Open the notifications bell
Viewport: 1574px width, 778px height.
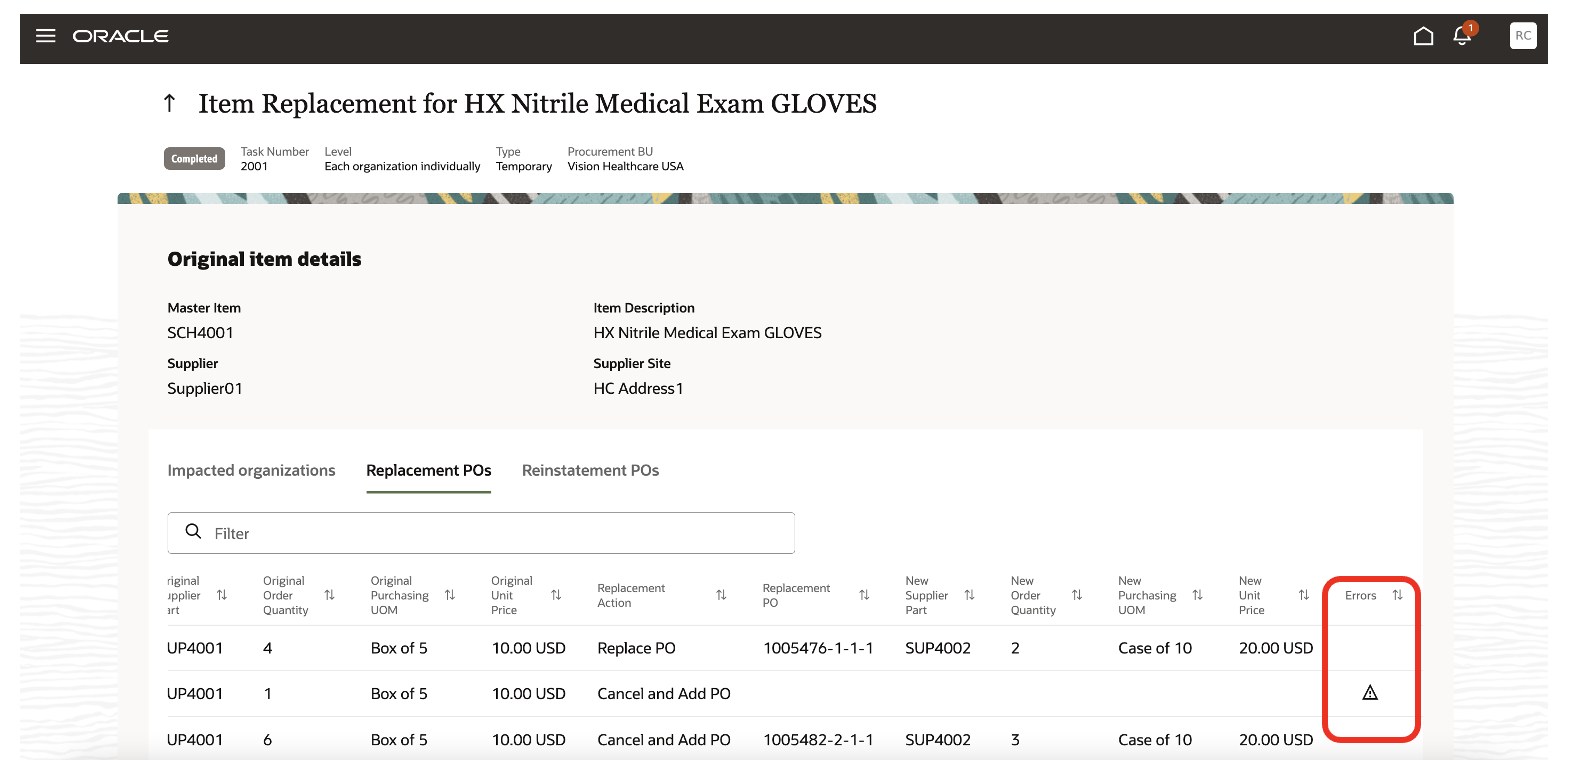tap(1462, 37)
